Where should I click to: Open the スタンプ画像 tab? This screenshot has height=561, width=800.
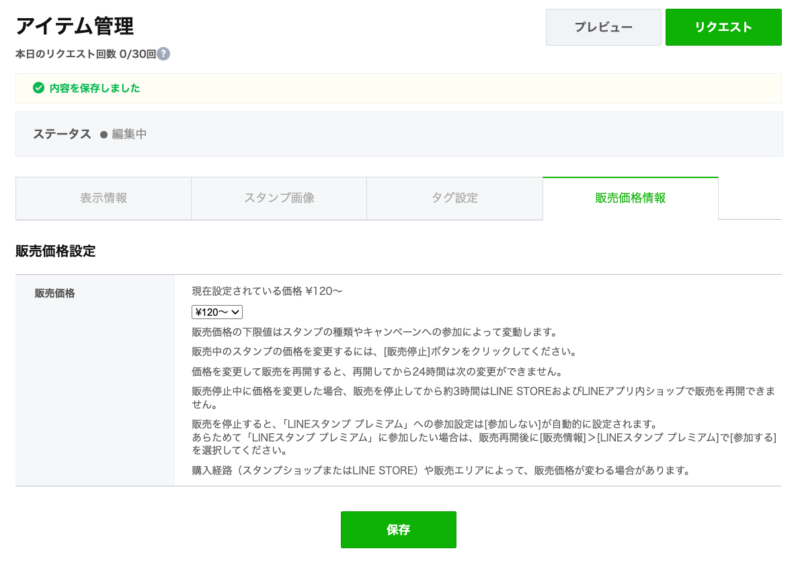[279, 198]
